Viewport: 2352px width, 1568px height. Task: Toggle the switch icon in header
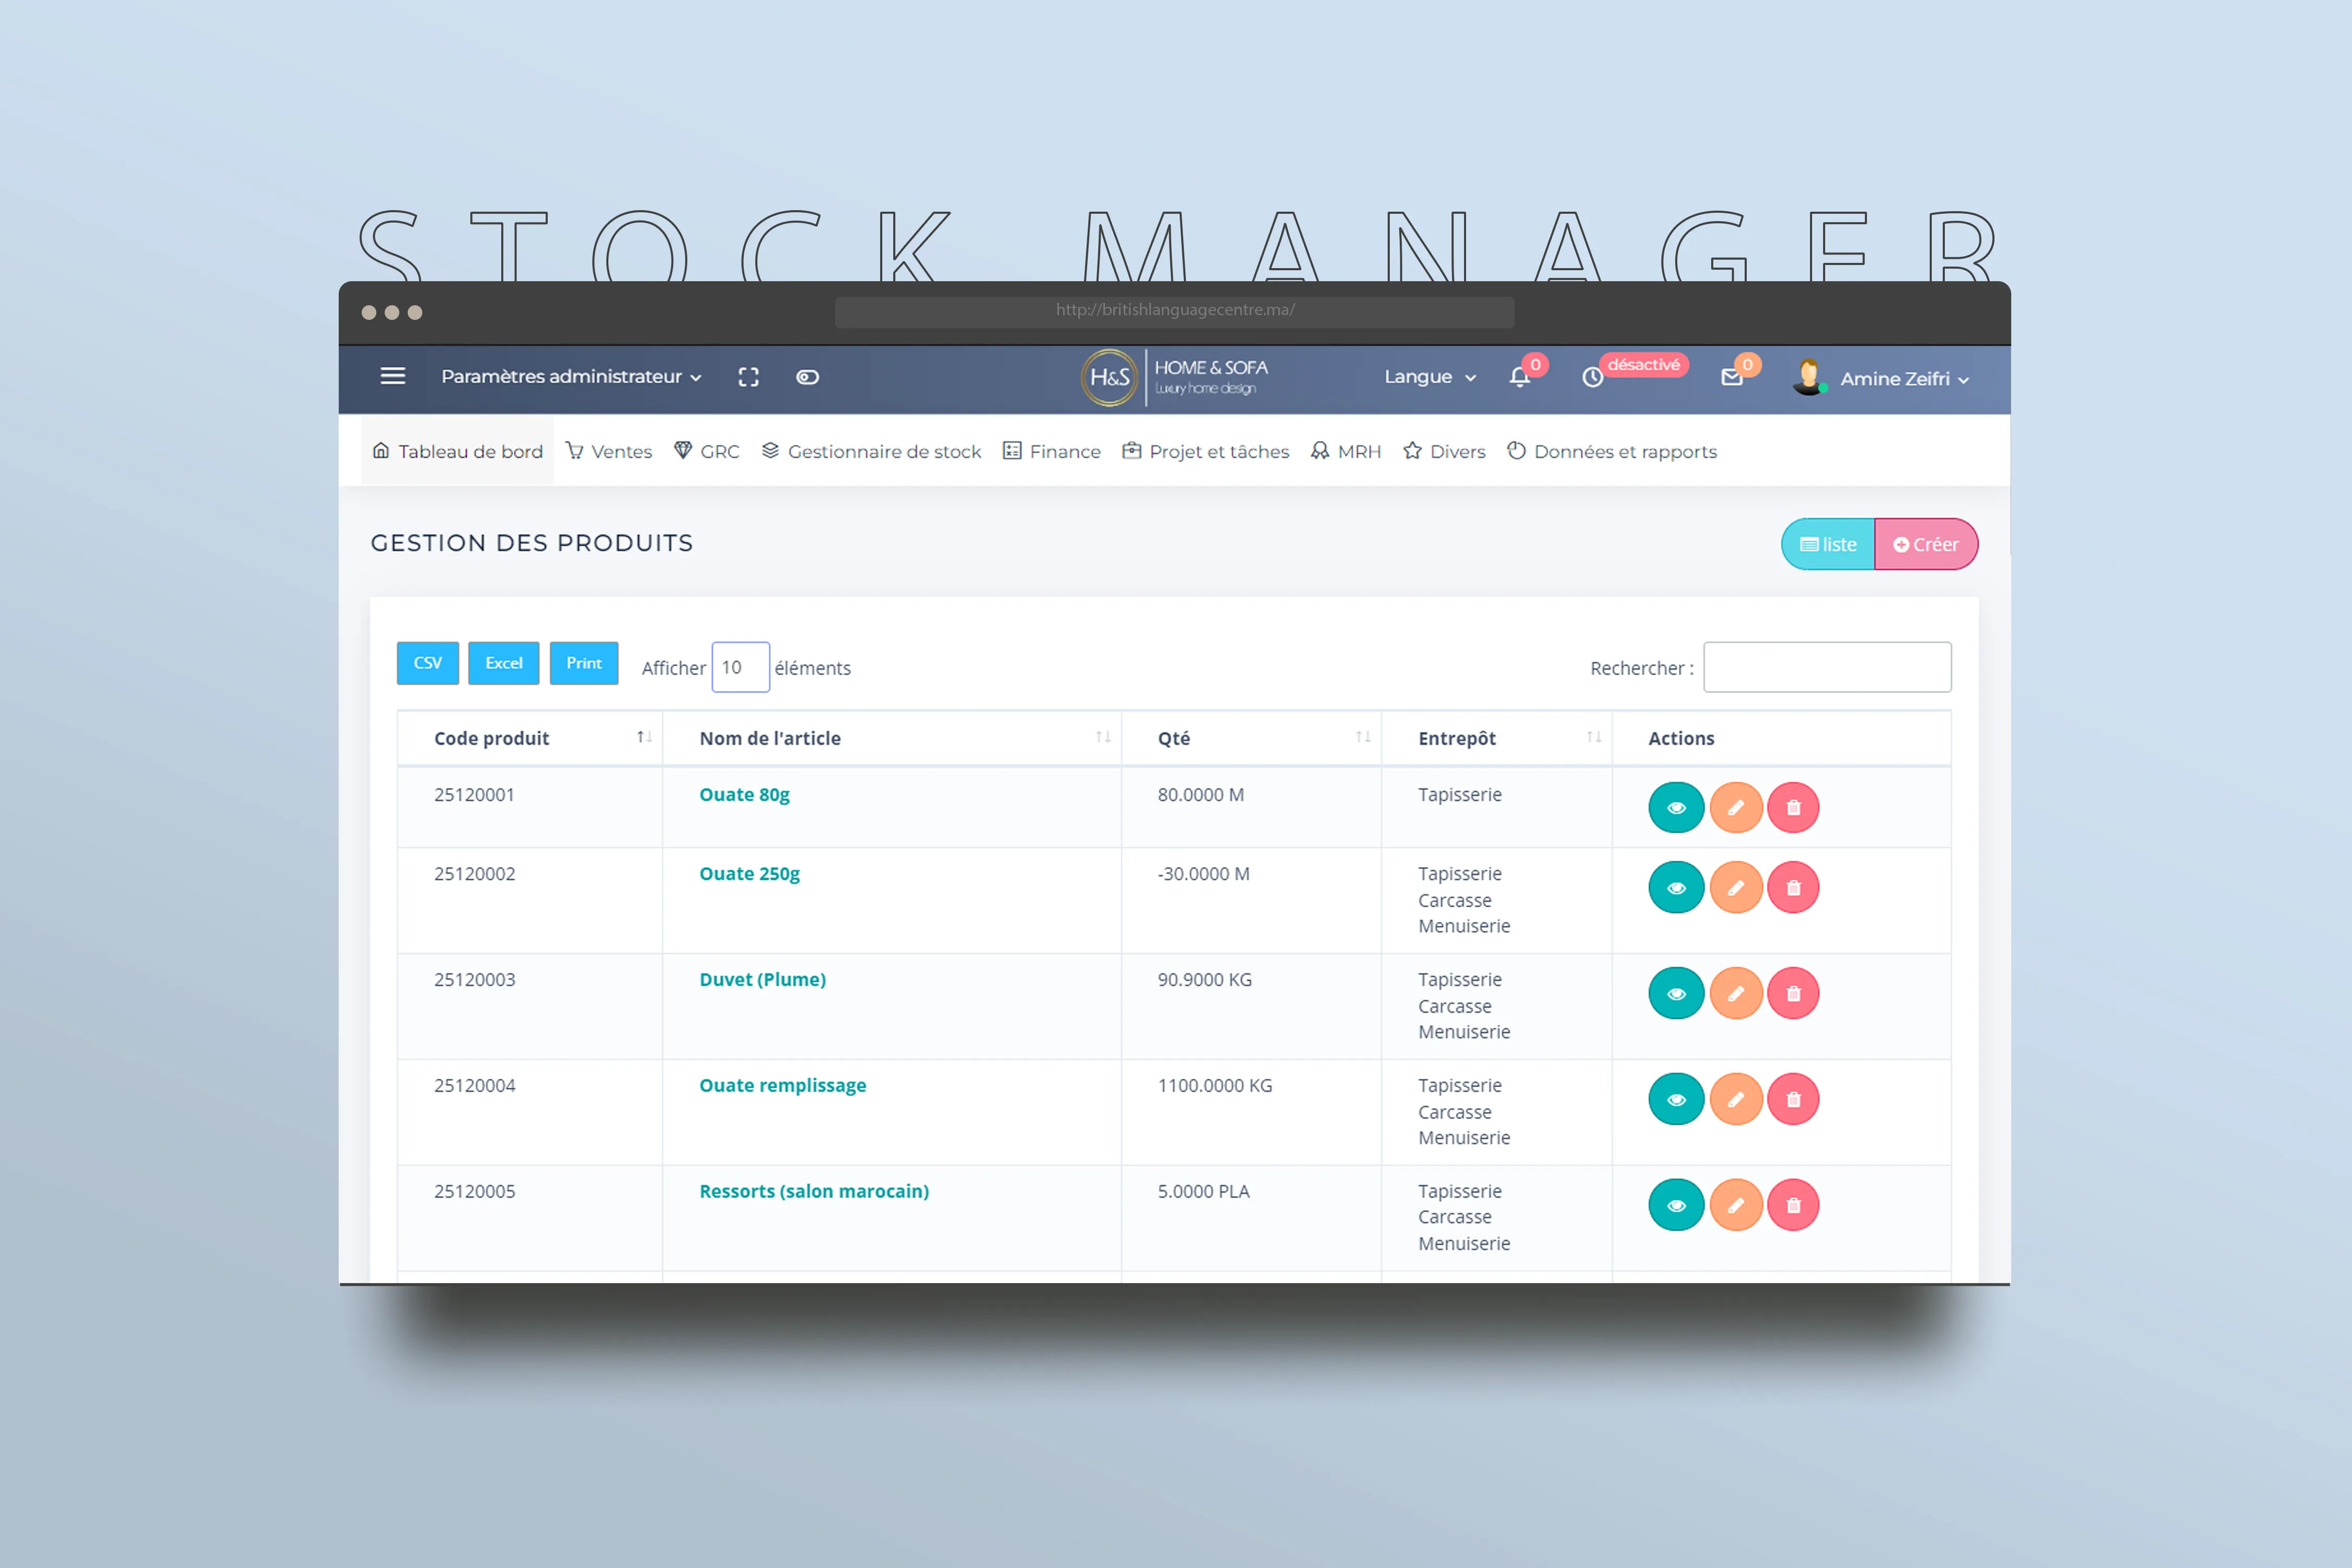(x=807, y=377)
